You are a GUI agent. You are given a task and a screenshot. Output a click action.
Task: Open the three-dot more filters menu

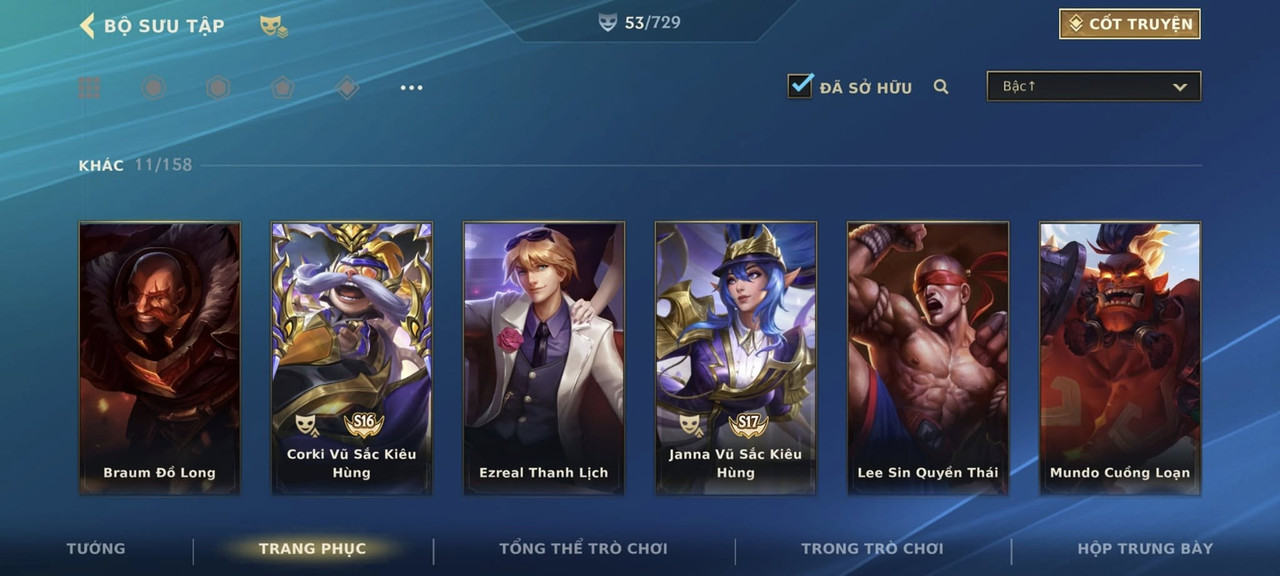(411, 88)
